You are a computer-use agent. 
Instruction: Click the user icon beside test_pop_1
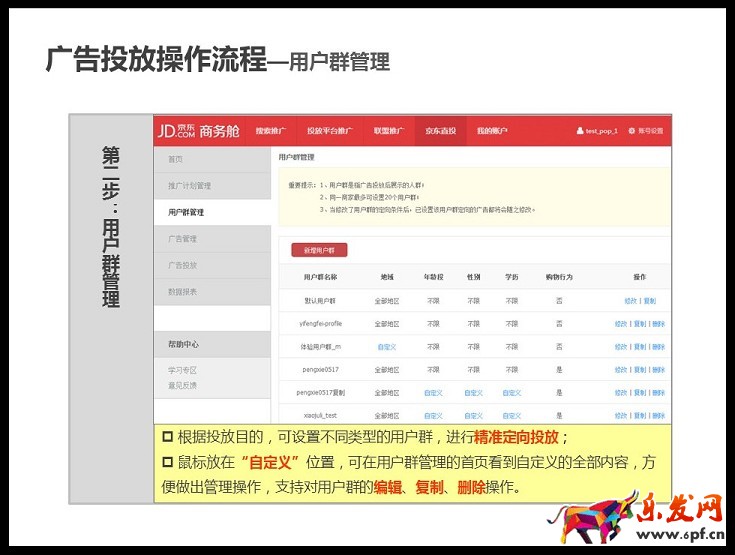(x=580, y=131)
